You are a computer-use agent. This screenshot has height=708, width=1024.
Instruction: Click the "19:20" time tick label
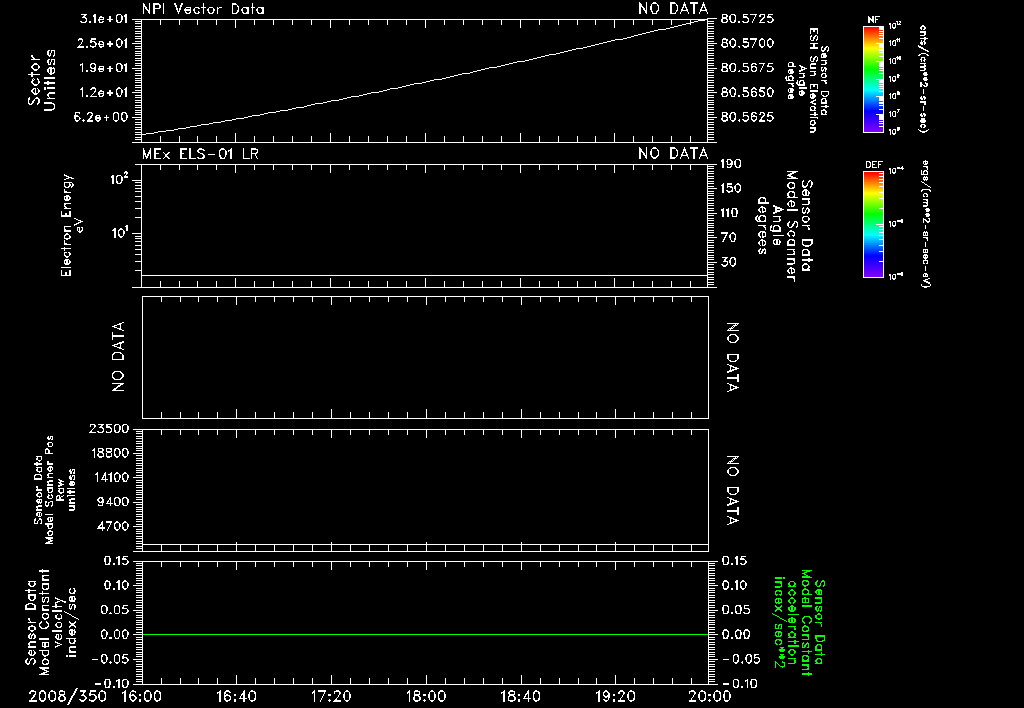(615, 696)
